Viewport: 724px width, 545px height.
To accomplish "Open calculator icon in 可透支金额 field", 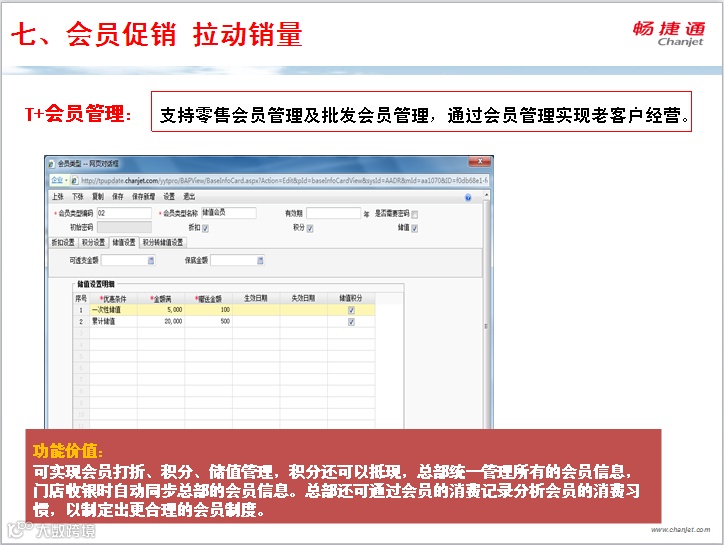I will pyautogui.click(x=151, y=260).
